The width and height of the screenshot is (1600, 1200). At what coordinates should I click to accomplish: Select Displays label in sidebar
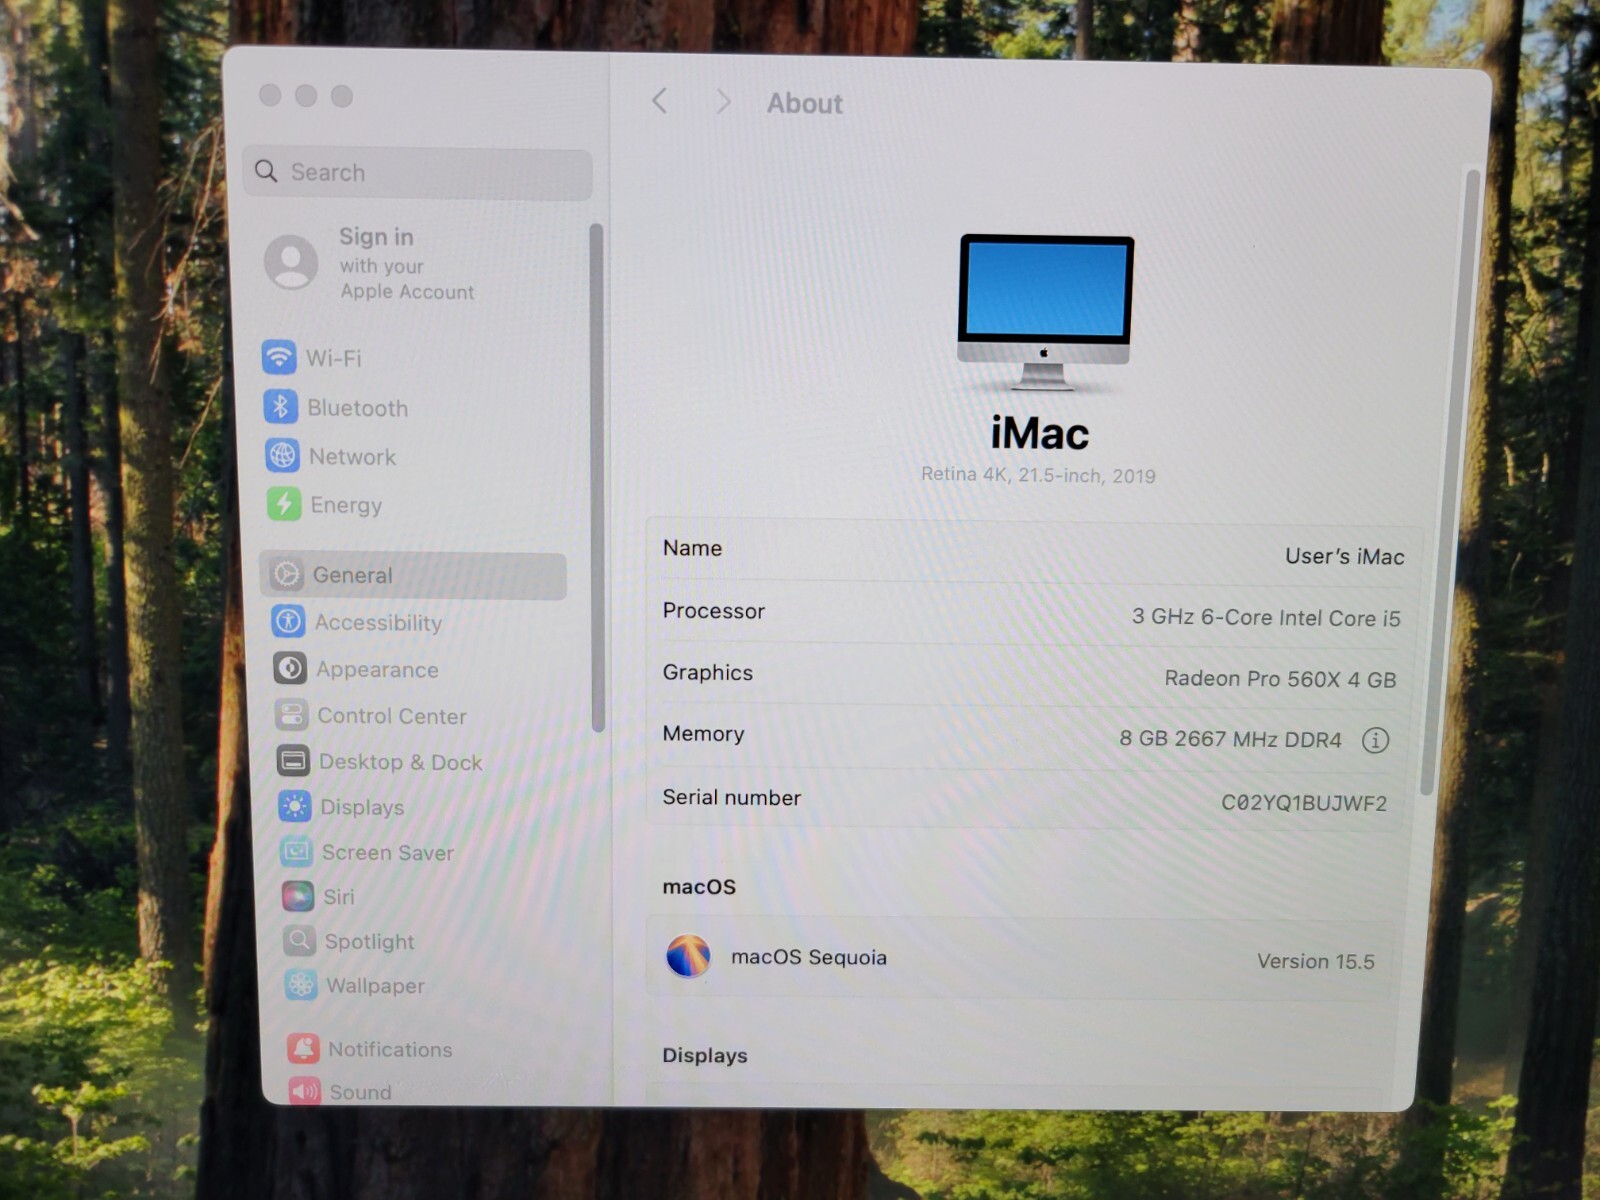tap(362, 807)
